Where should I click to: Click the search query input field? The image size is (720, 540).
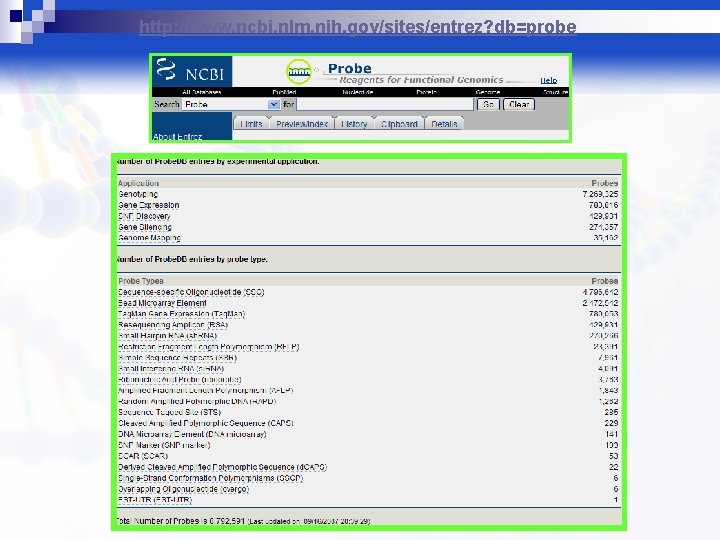point(385,104)
